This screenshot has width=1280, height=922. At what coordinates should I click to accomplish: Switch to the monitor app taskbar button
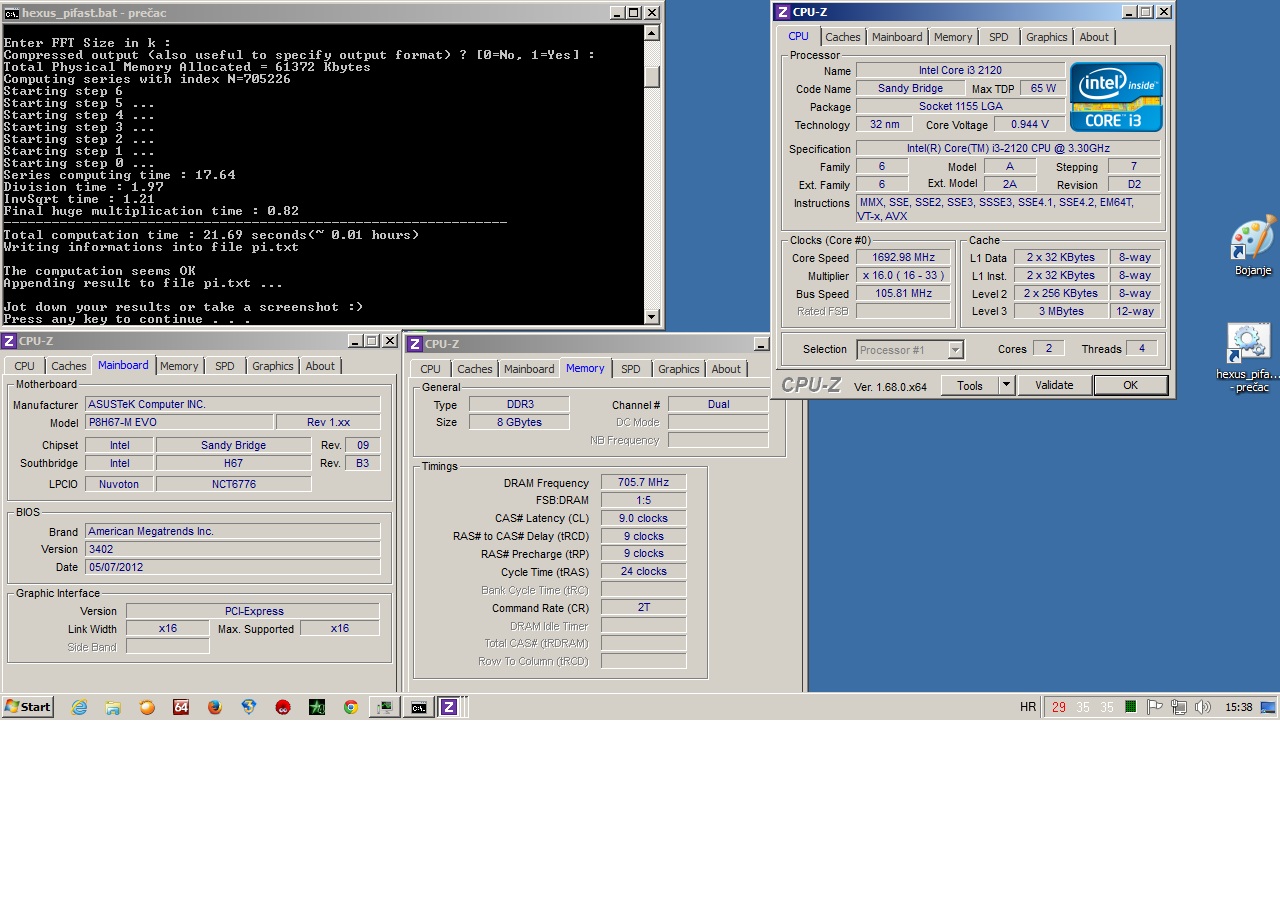pos(385,707)
